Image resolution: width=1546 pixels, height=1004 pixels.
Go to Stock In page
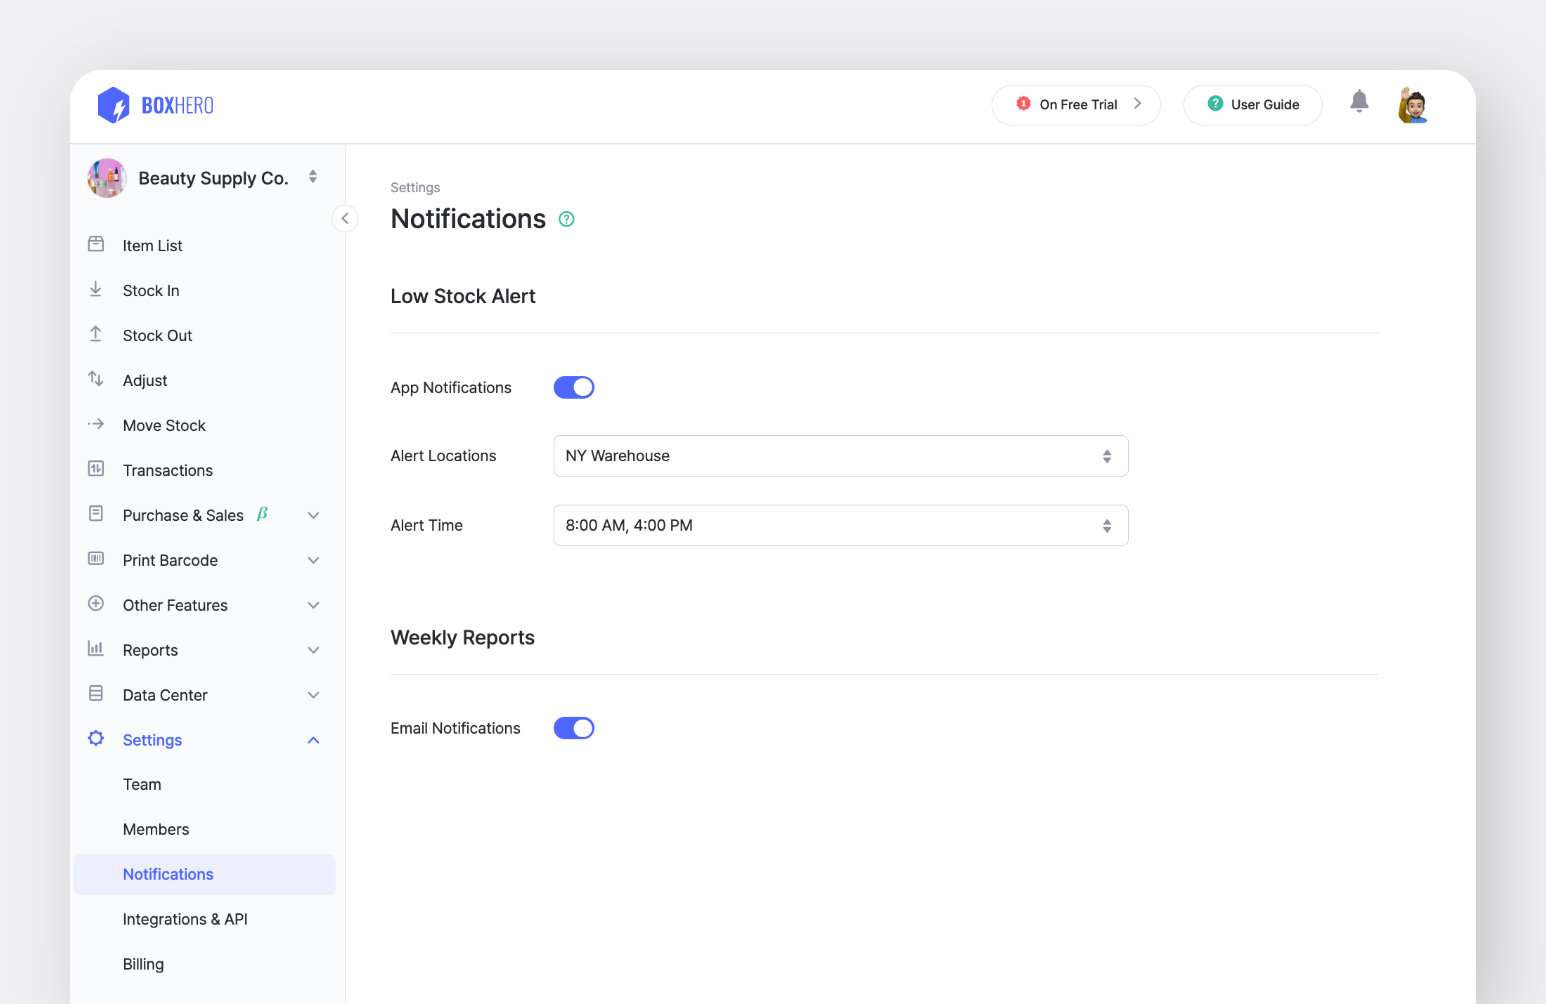[x=151, y=291]
